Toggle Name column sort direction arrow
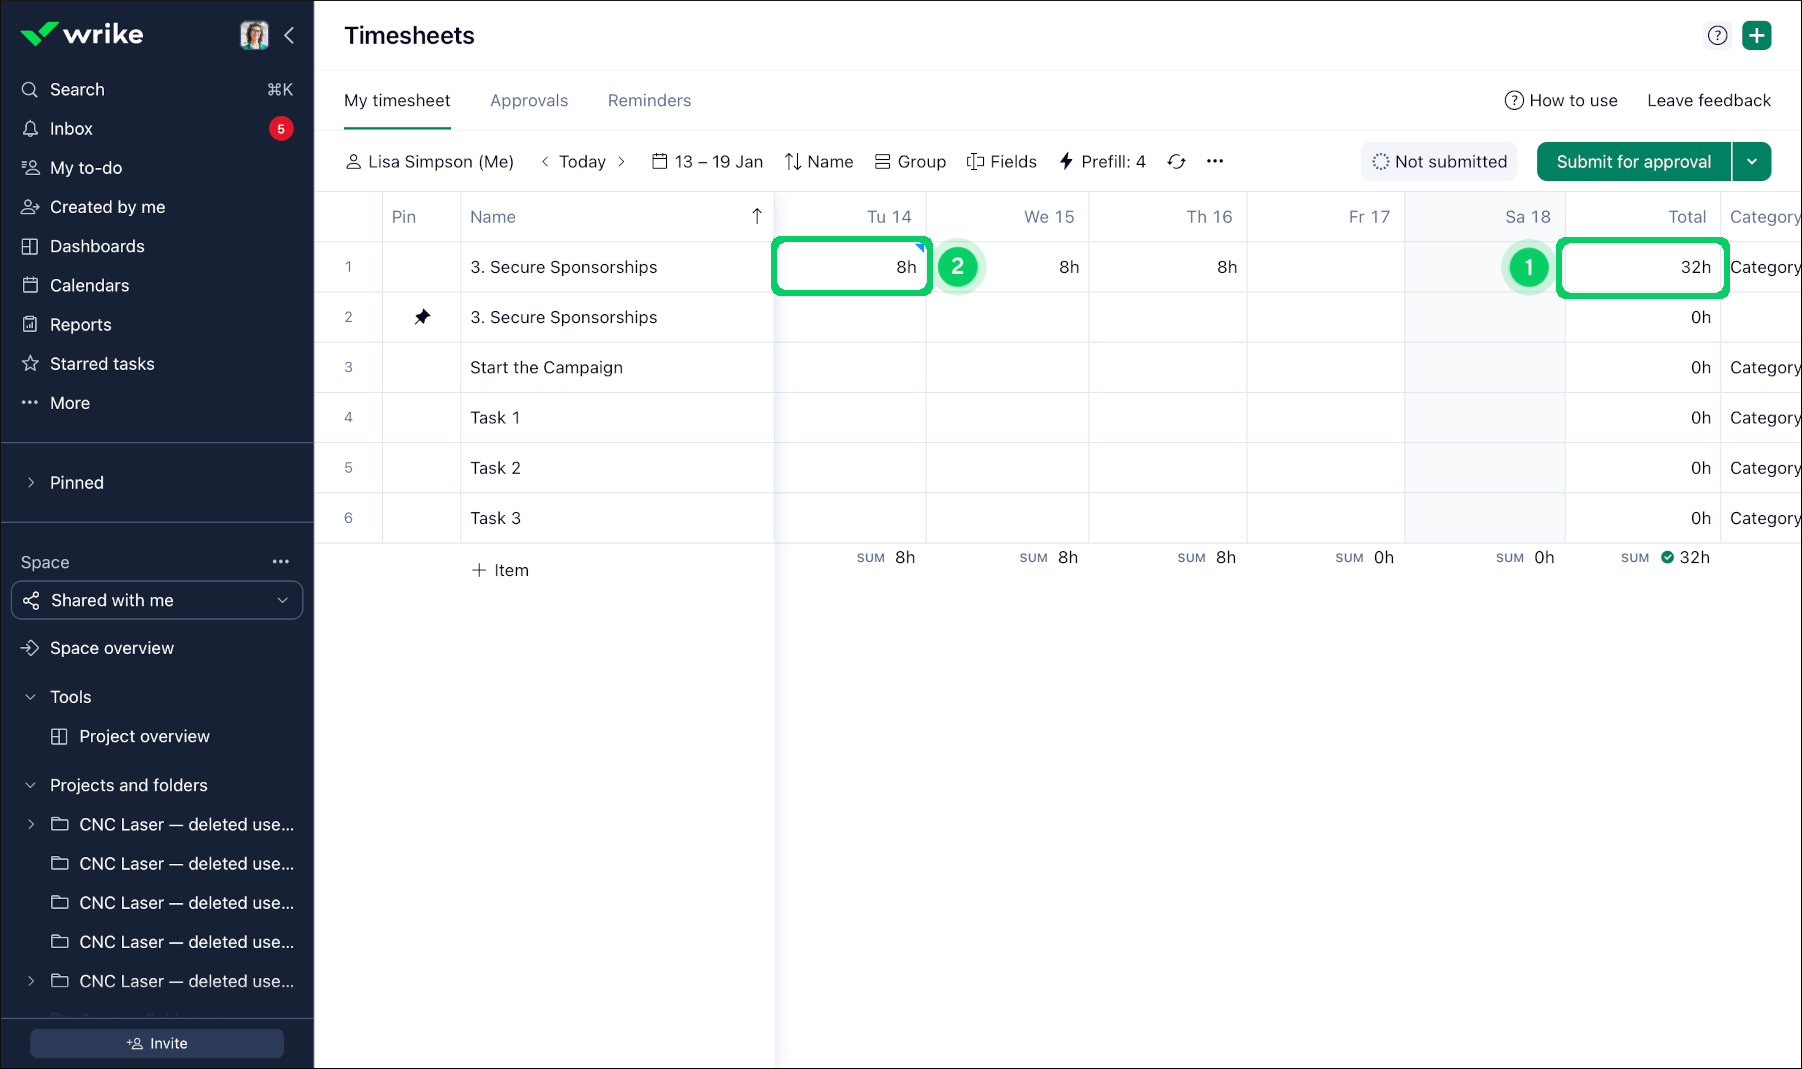The image size is (1802, 1069). click(757, 217)
